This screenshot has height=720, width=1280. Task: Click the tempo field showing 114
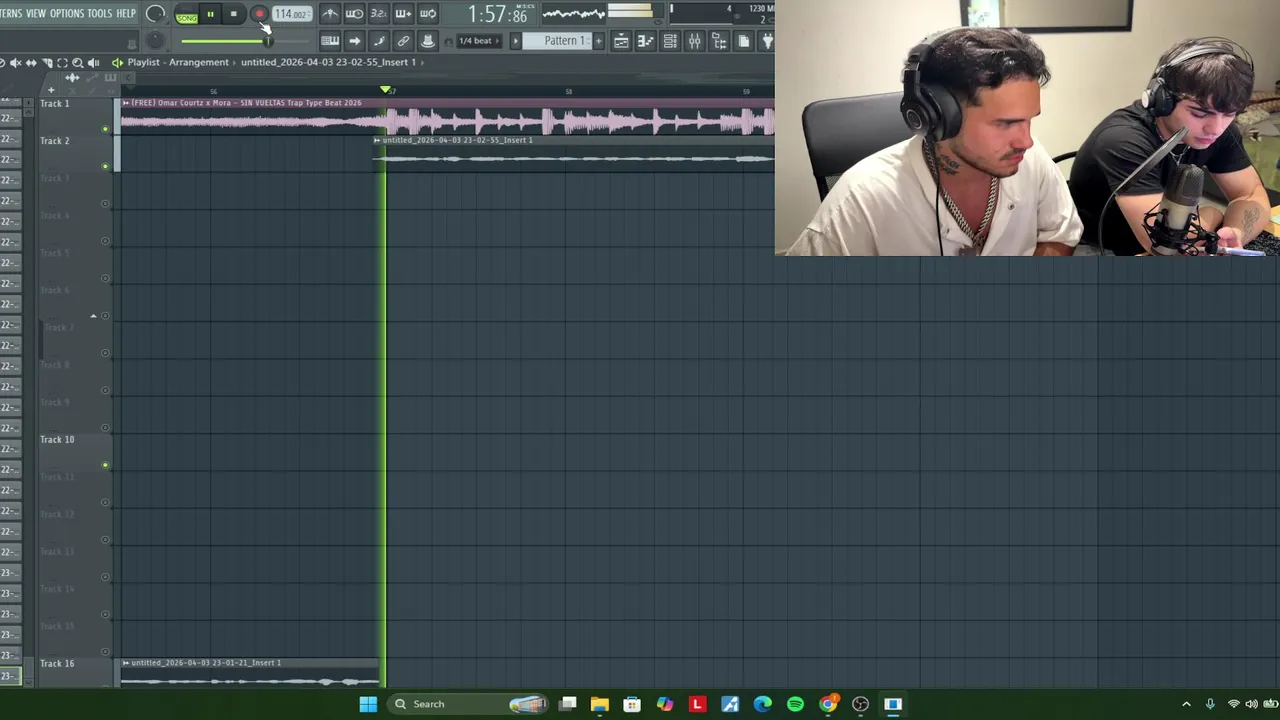coord(291,14)
